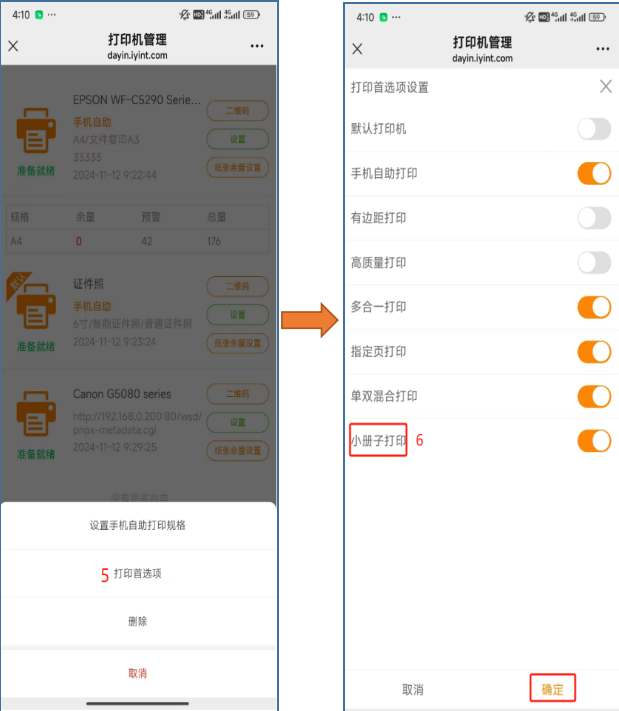Image resolution: width=619 pixels, height=711 pixels.
Task: Tap the red 取消 in bottom sheet
Action: (x=138, y=673)
